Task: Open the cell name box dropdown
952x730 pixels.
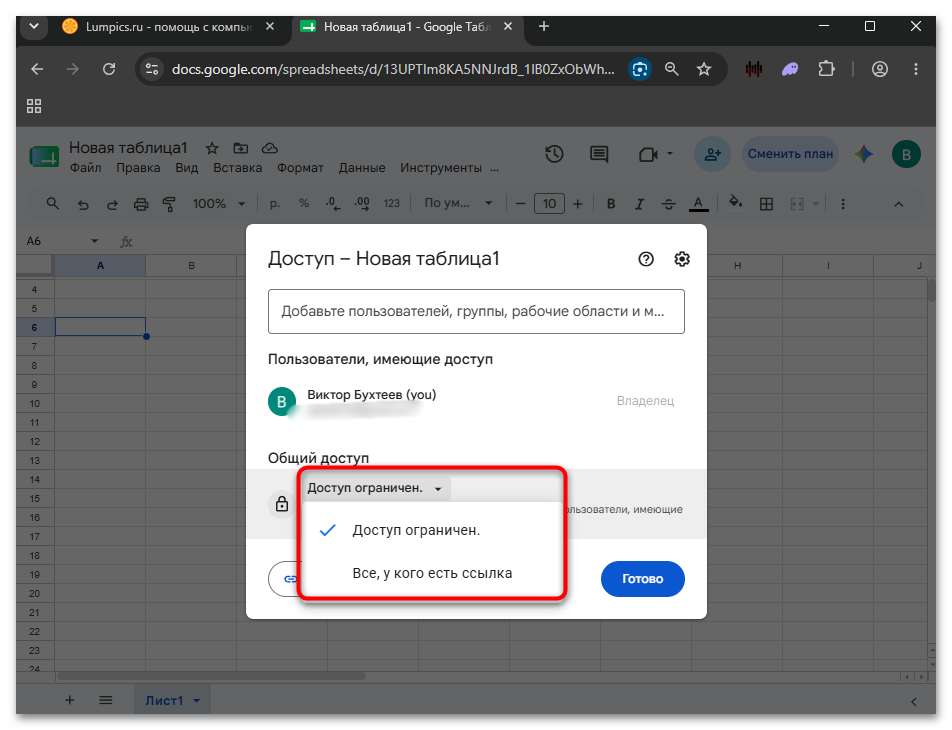Action: (94, 242)
